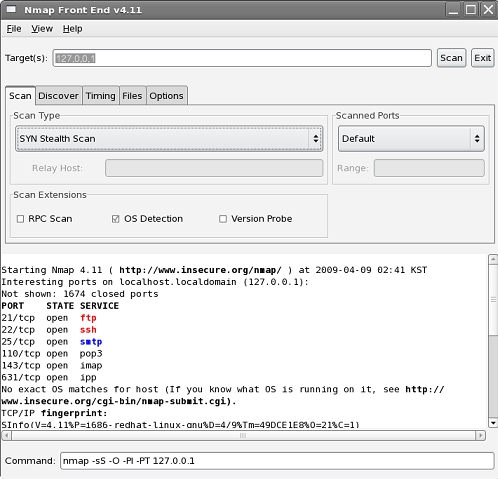Maximize the Nmap Front End window
Image resolution: width=498 pixels, height=479 pixels.
471,10
